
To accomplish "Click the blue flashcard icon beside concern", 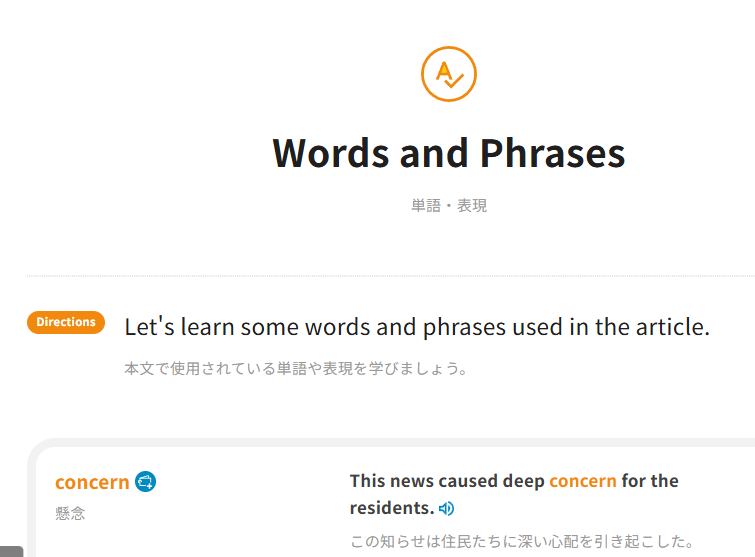I will [146, 482].
